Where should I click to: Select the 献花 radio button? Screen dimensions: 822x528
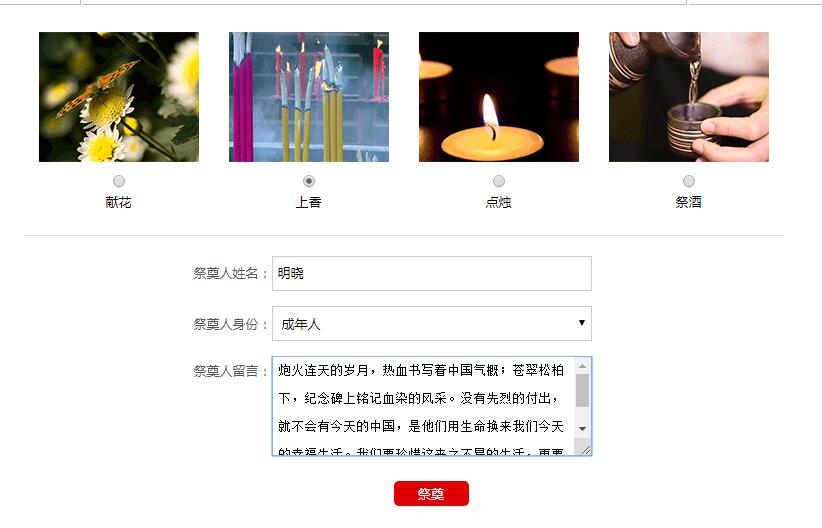(119, 181)
